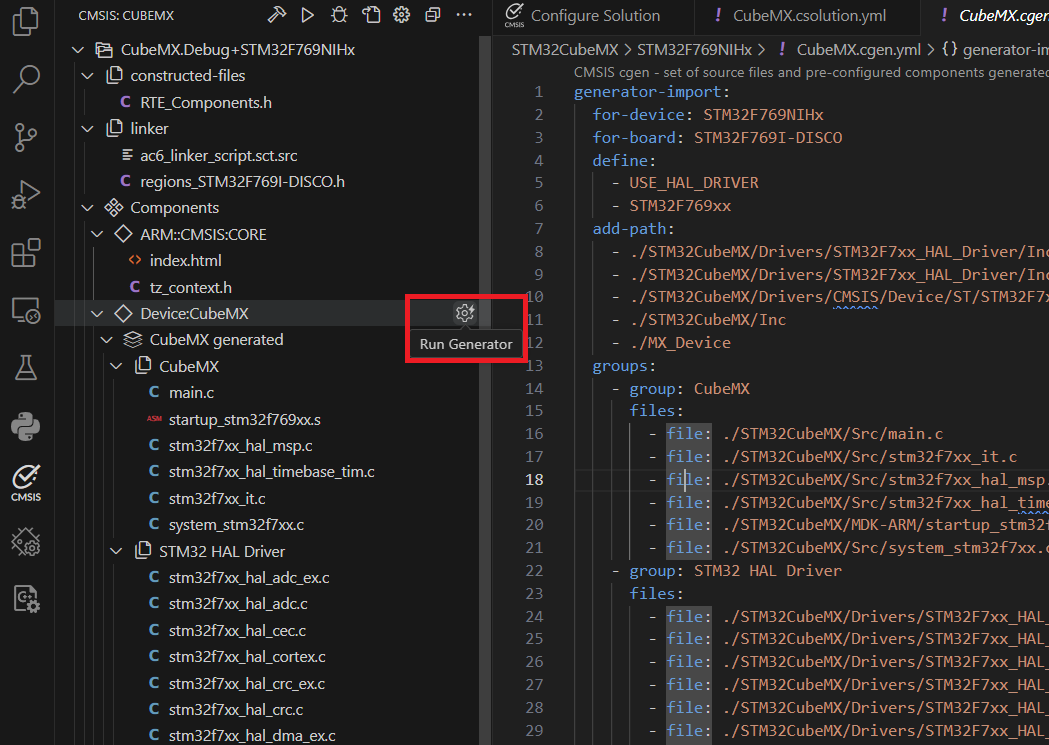Click the Run play icon in CMSIS header

point(308,15)
